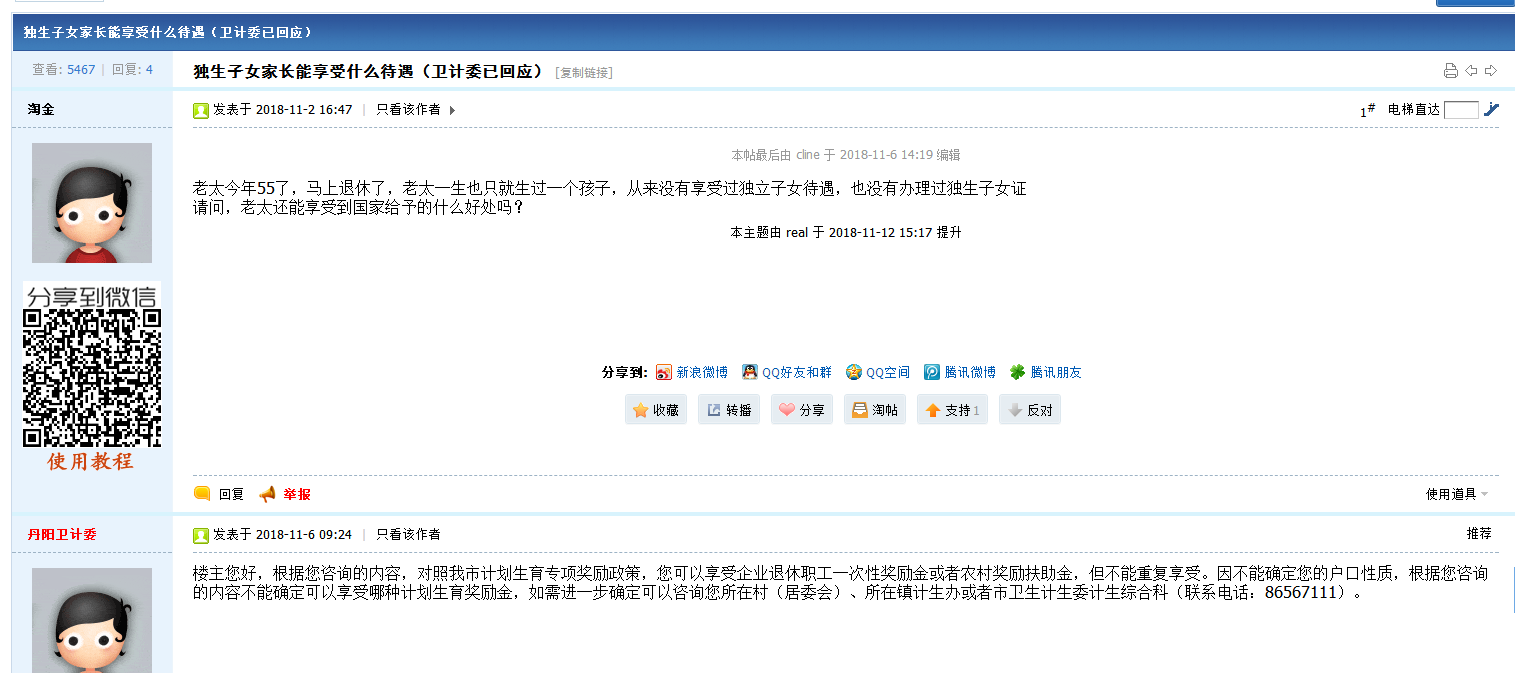Viewport: 1515px width, 673px height.
Task: Open 淘金 user profile name
Action: click(41, 109)
